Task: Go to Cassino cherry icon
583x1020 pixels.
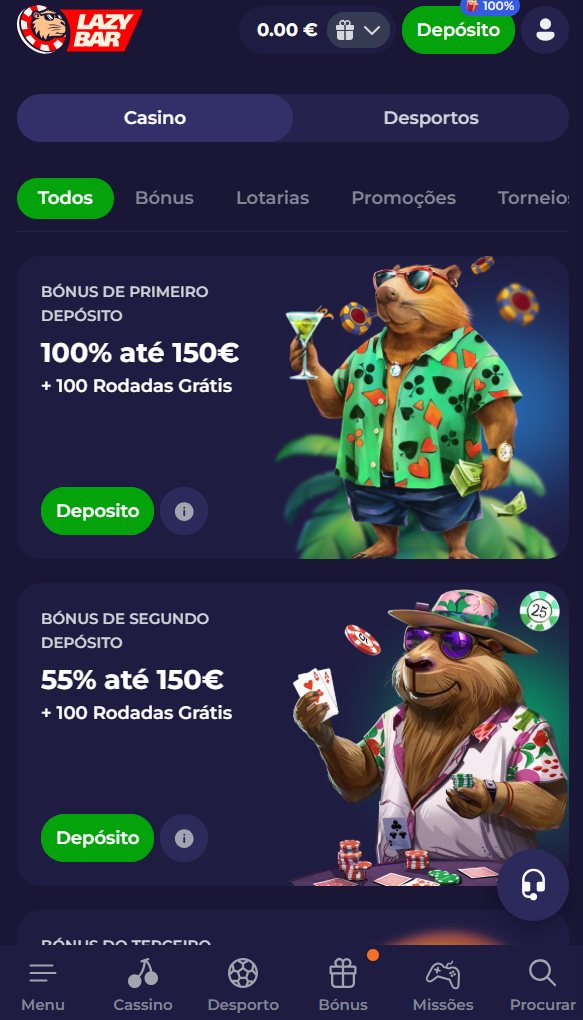Action: coord(142,974)
